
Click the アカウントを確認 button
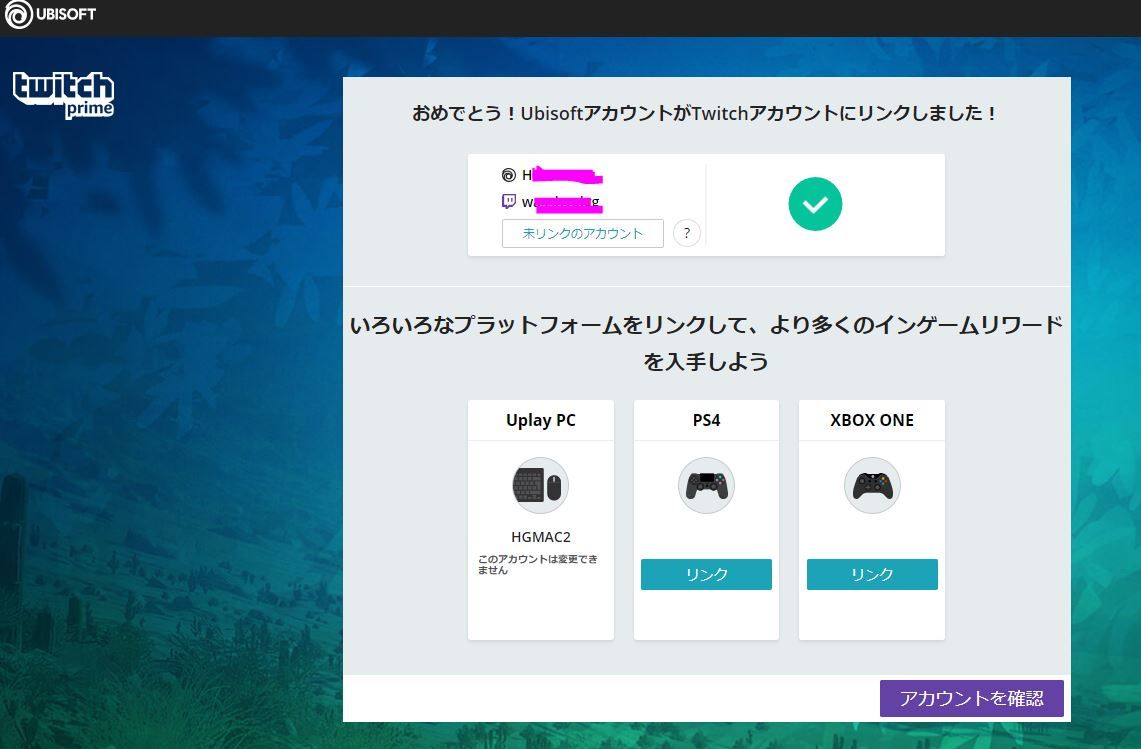tap(971, 698)
